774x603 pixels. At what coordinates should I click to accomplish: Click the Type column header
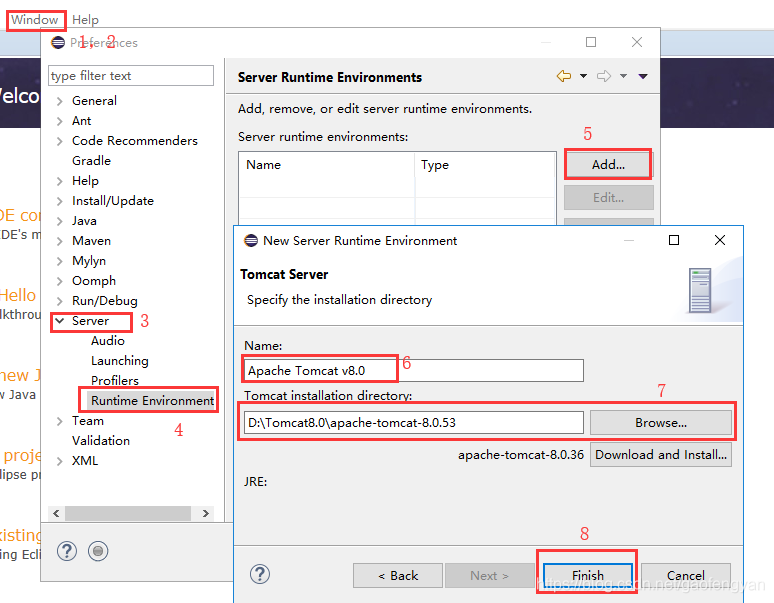tap(485, 164)
